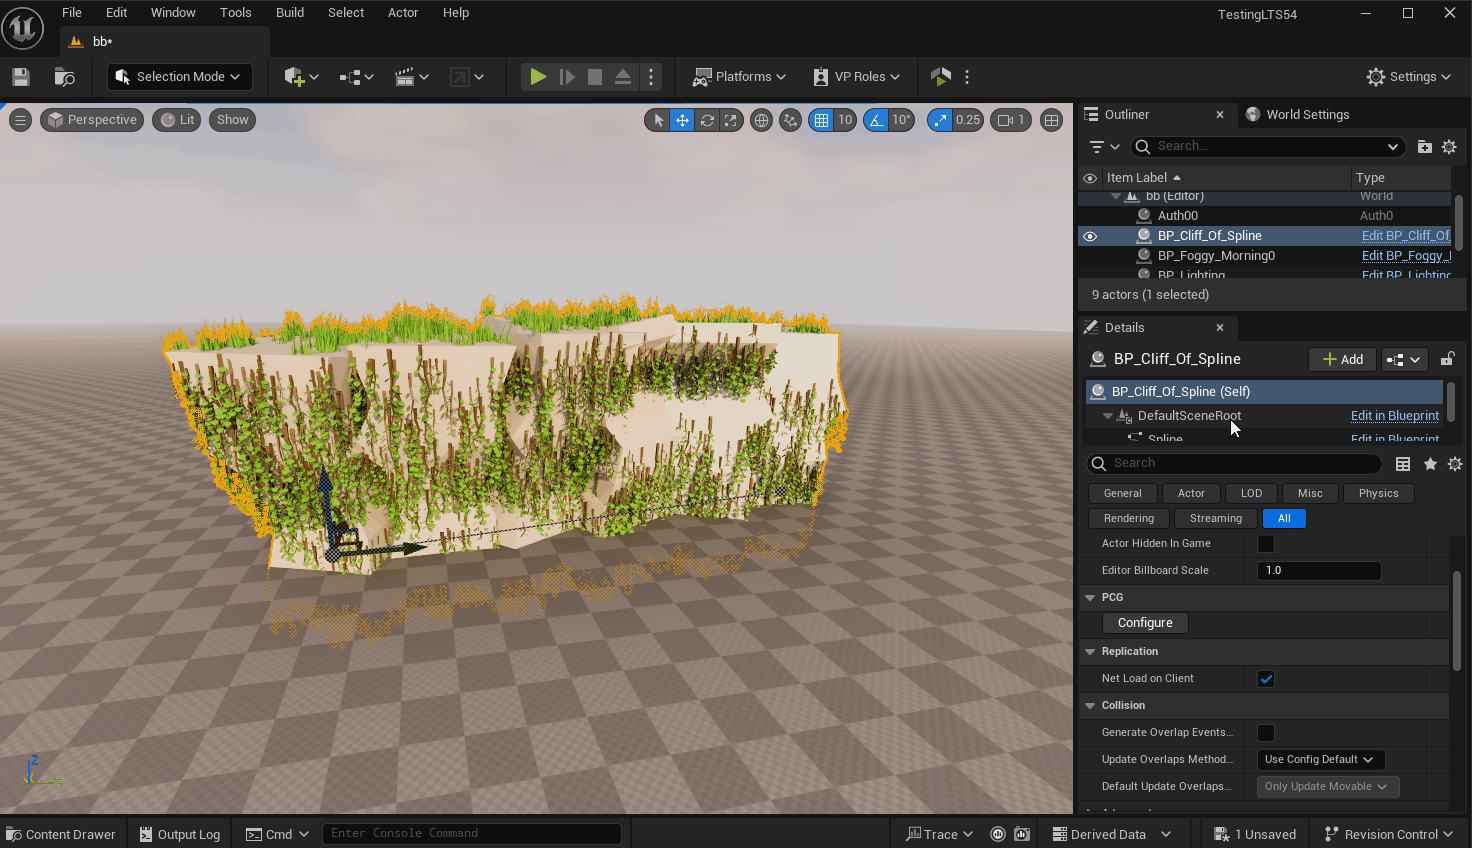The height and width of the screenshot is (848, 1472).
Task: Open the VP Roles dropdown
Action: [856, 77]
